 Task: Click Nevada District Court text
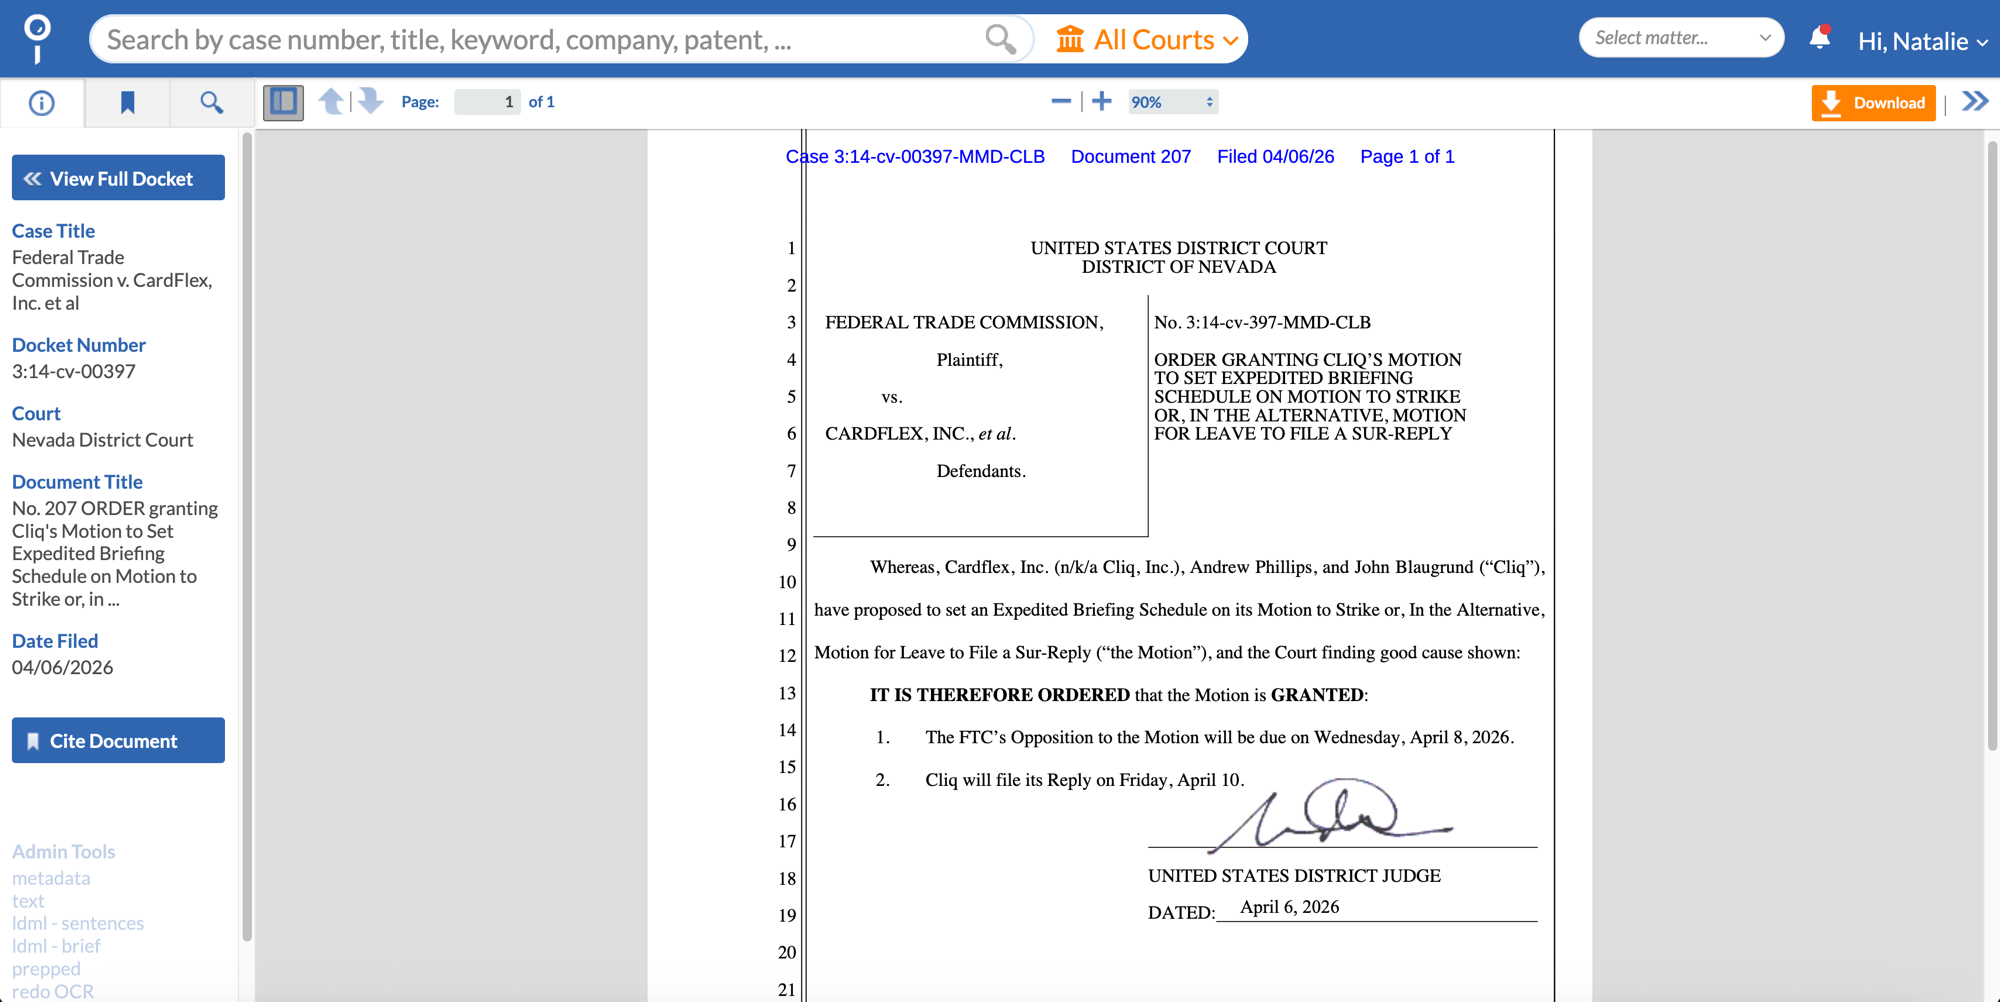[x=103, y=440]
